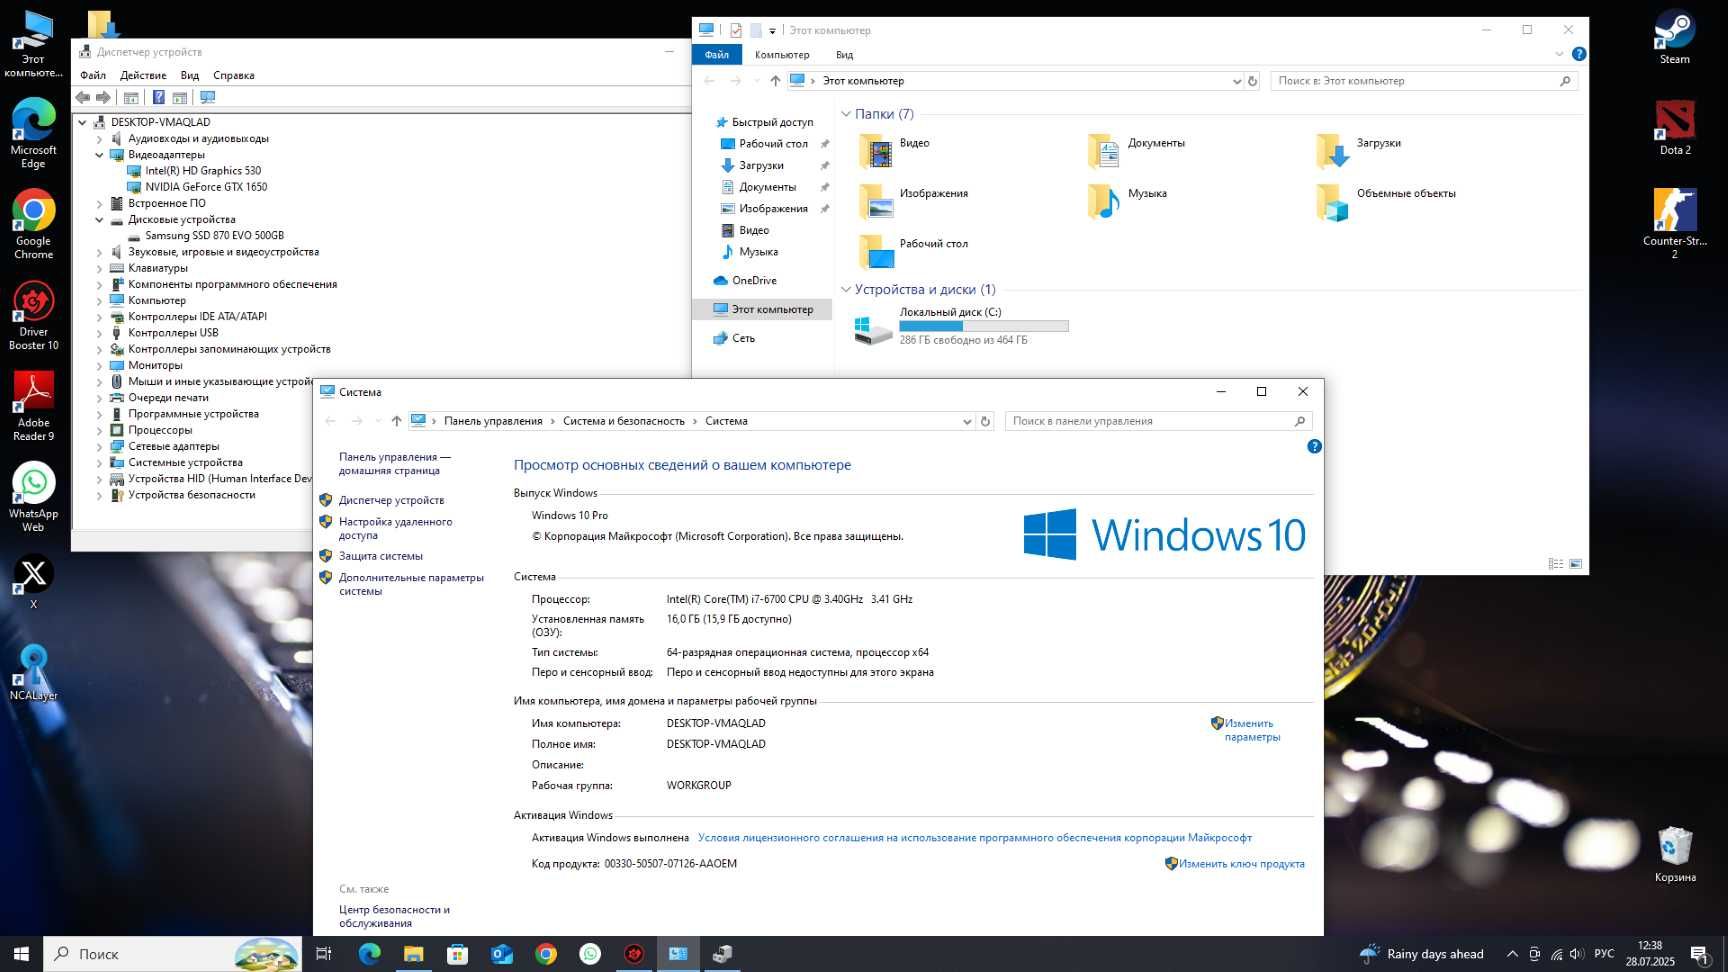Expand Сетевые адаптеры node
The height and width of the screenshot is (972, 1728).
pyautogui.click(x=99, y=447)
